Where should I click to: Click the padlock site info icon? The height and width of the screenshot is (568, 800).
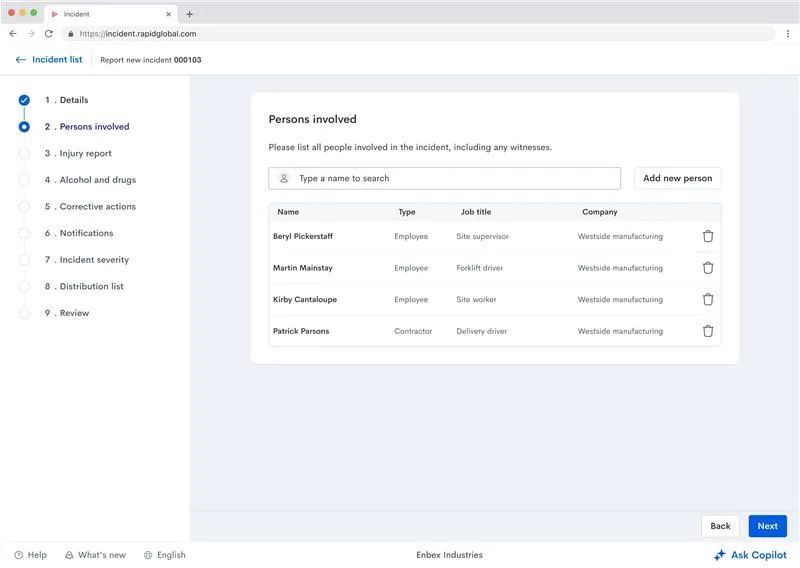[70, 34]
